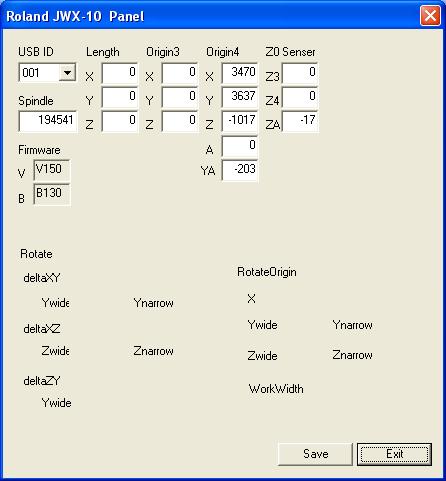Save the panel settings

click(x=315, y=454)
